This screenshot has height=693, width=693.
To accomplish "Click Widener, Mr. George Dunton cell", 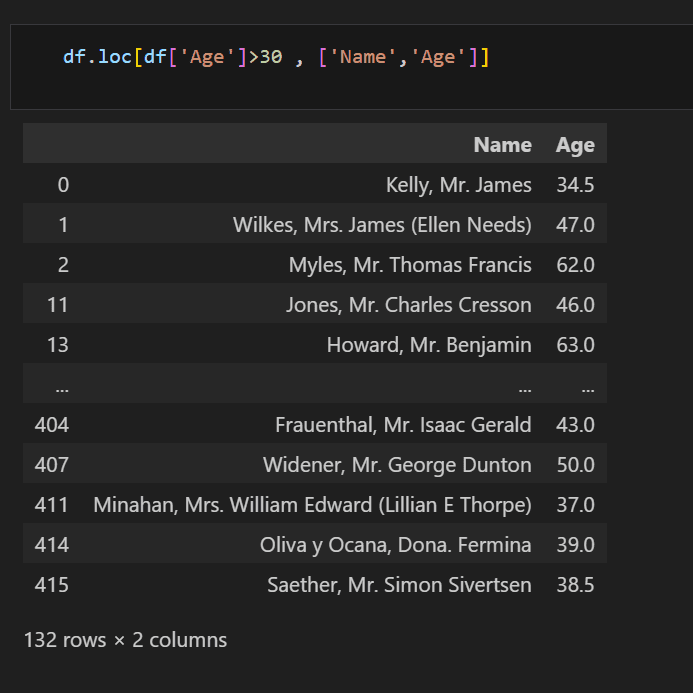I will click(397, 465).
